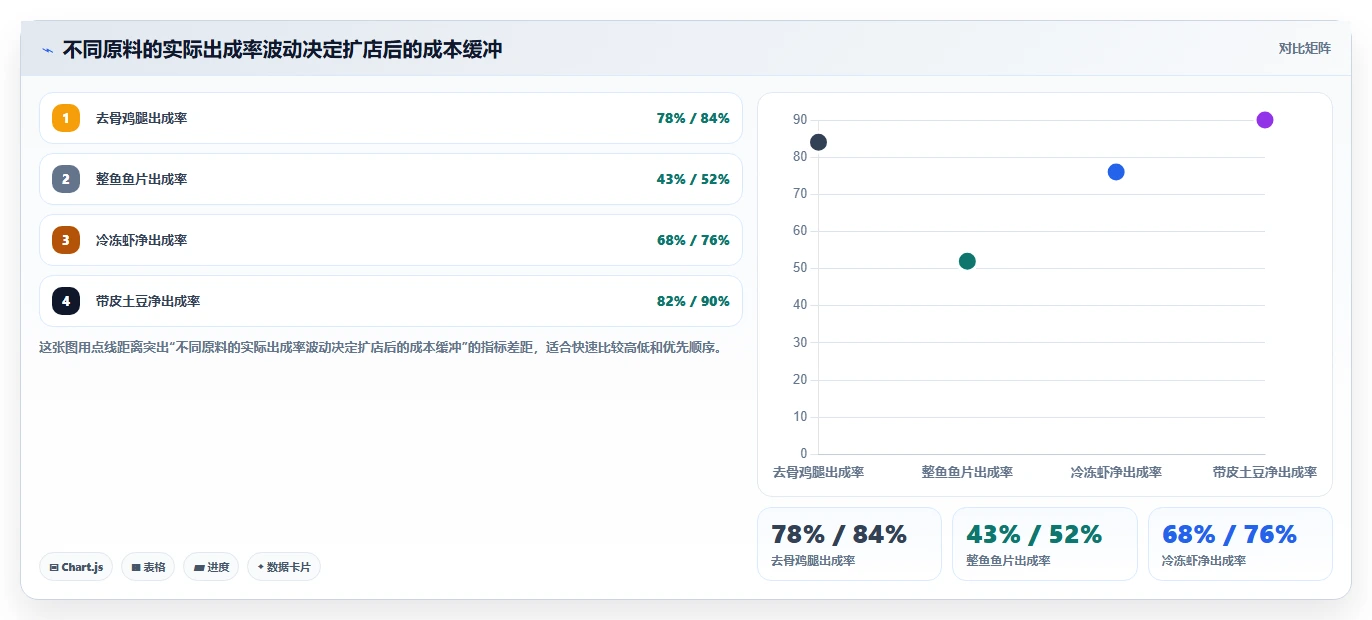Click the 78% / 84% value in list
The height and width of the screenshot is (620, 1372).
[693, 118]
